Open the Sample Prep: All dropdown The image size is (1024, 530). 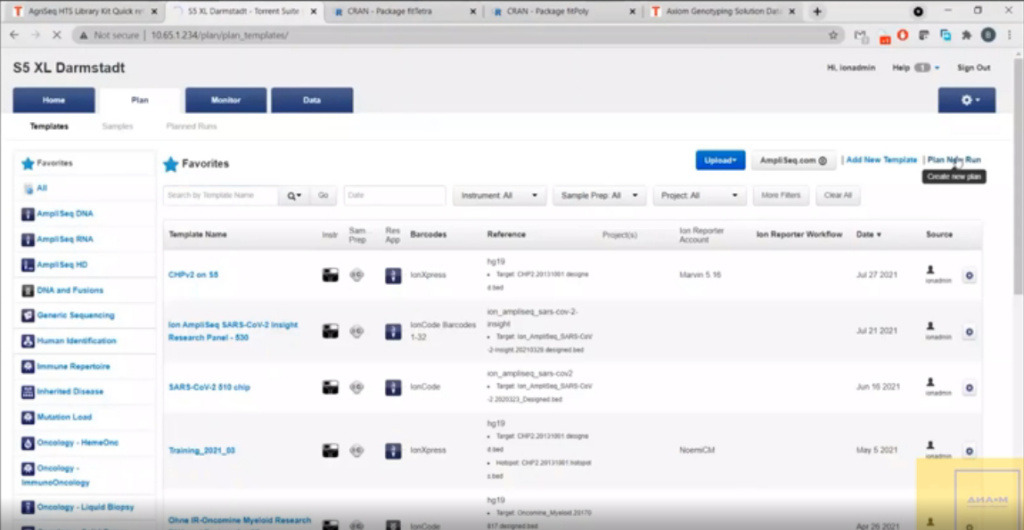click(599, 196)
